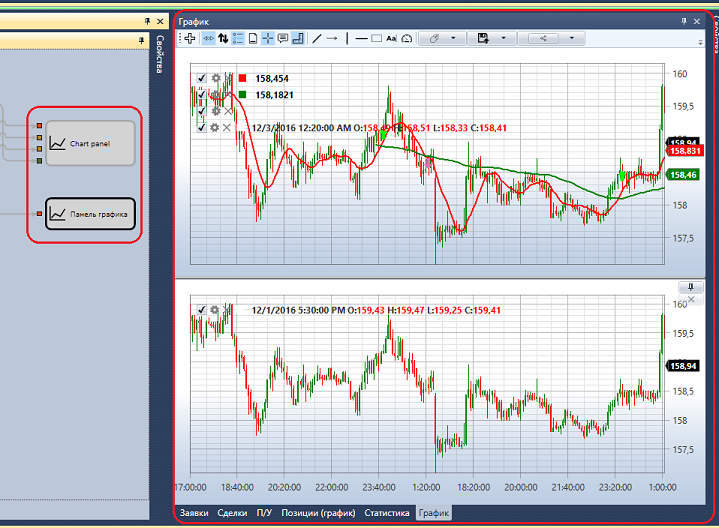Click the 158,94 label on lower chart
The height and width of the screenshot is (528, 719).
(x=683, y=366)
